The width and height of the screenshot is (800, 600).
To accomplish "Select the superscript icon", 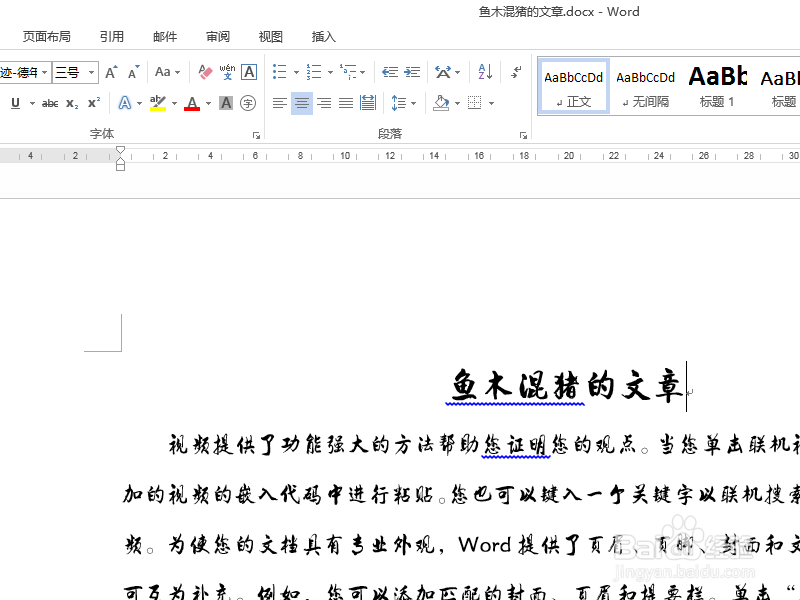I will (x=93, y=103).
